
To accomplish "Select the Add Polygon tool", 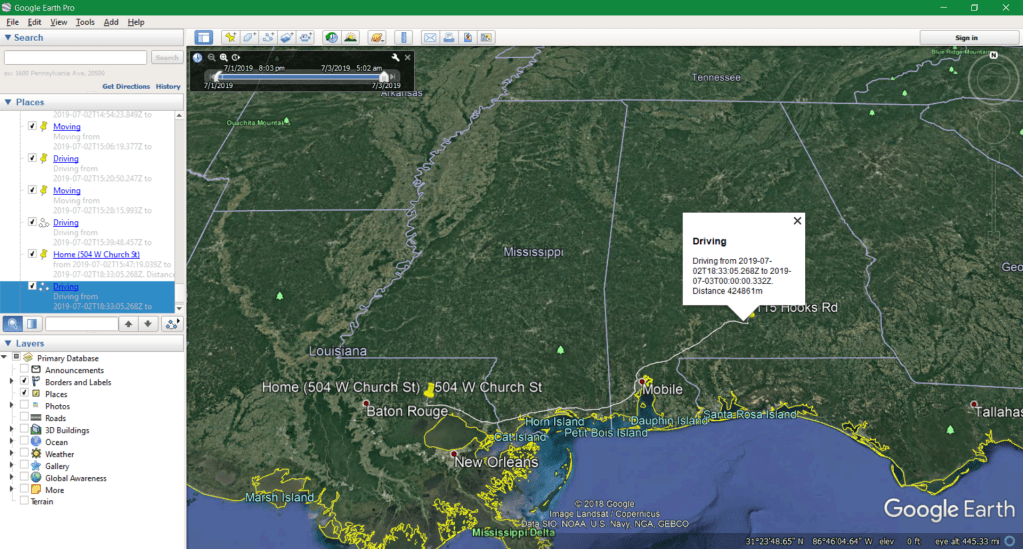I will point(249,37).
